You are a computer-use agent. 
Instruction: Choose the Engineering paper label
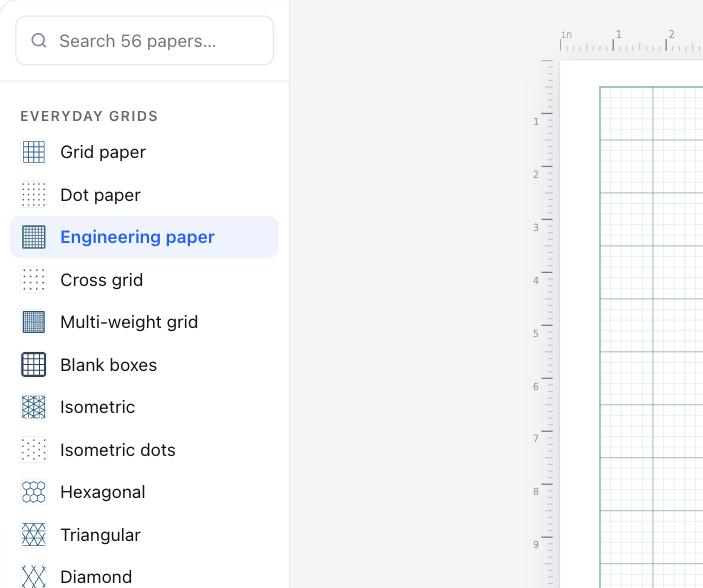(138, 237)
